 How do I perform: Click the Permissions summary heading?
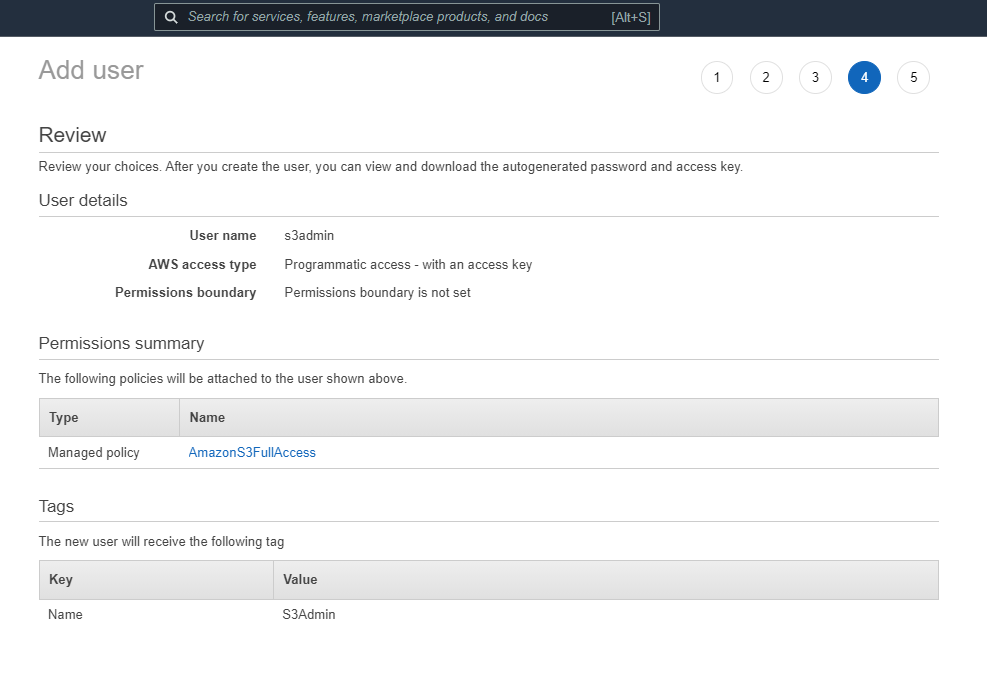coord(121,343)
